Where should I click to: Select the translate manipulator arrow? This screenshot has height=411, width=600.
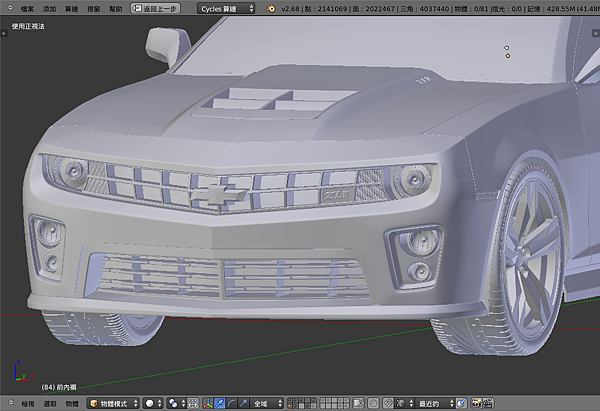pyautogui.click(x=219, y=403)
